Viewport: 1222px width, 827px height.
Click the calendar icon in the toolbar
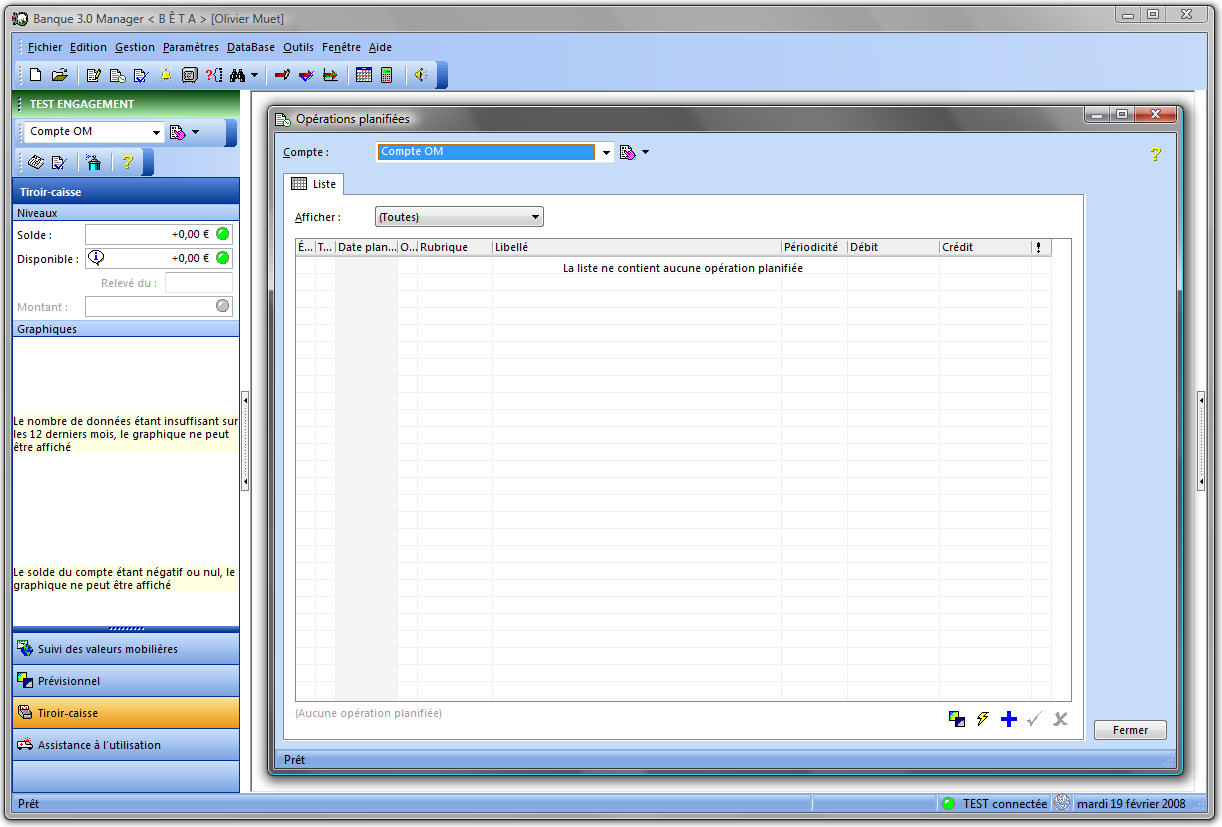[x=364, y=75]
